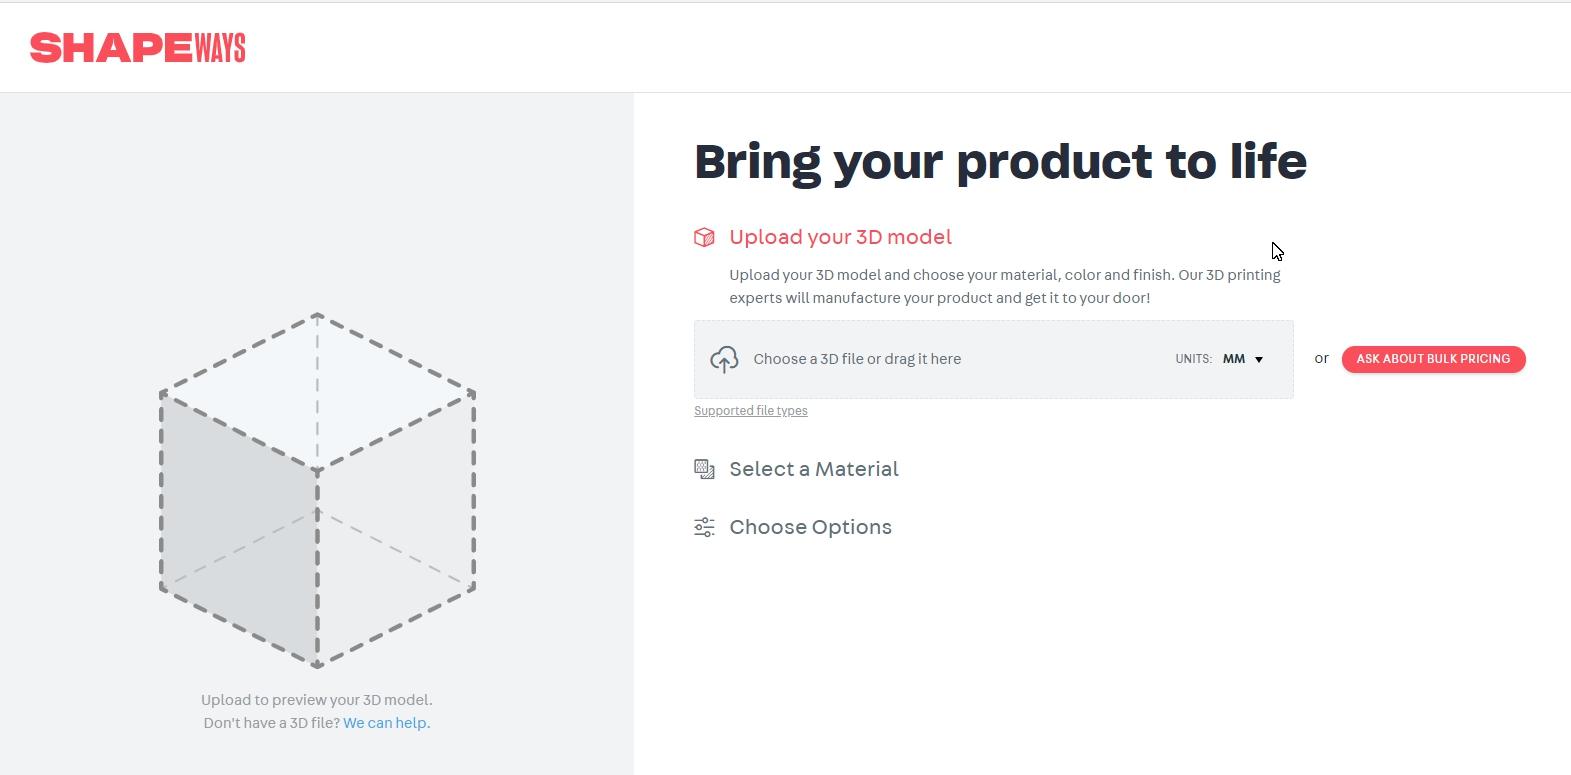Click the dashed cube preview illustration
The height and width of the screenshot is (775, 1571).
pyautogui.click(x=317, y=488)
